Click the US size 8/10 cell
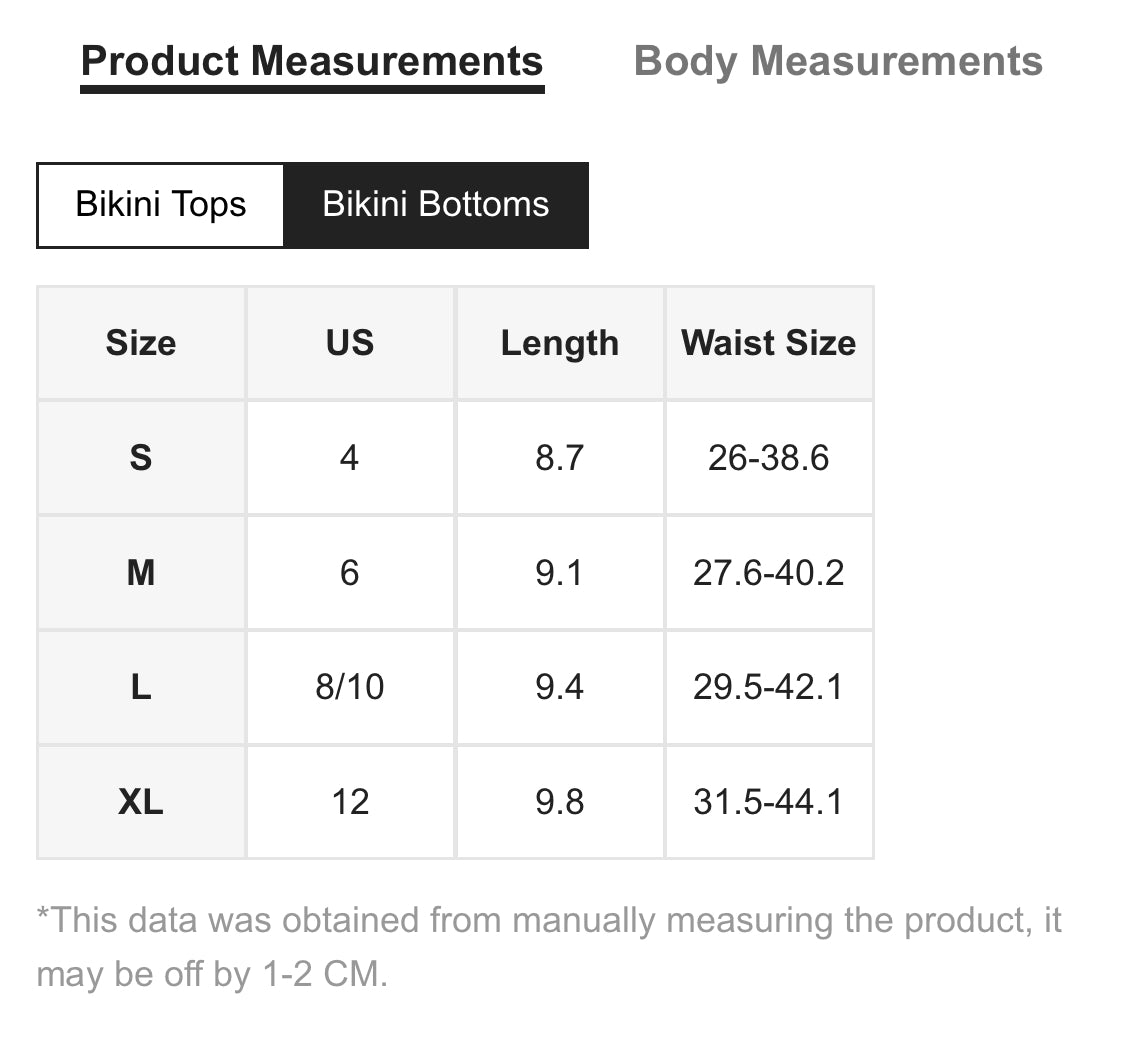Image resolution: width=1125 pixels, height=1059 pixels. click(x=350, y=687)
